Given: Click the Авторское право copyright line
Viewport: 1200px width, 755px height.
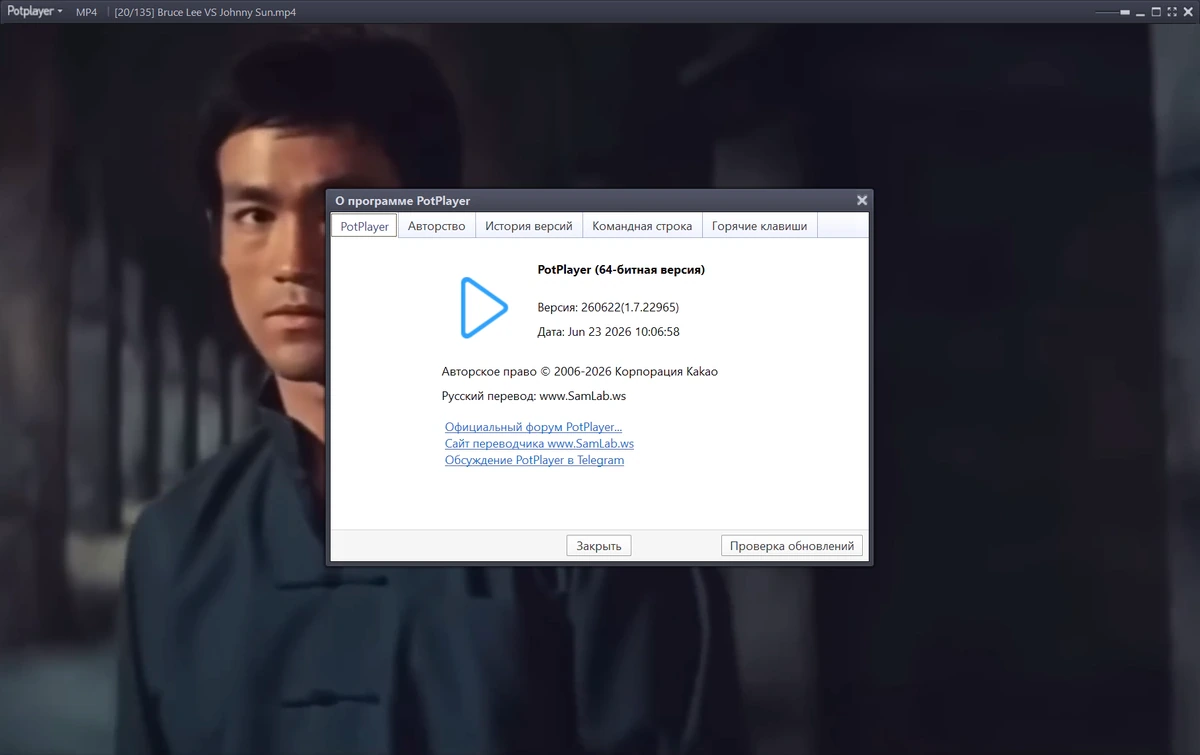Looking at the screenshot, I should tap(580, 371).
